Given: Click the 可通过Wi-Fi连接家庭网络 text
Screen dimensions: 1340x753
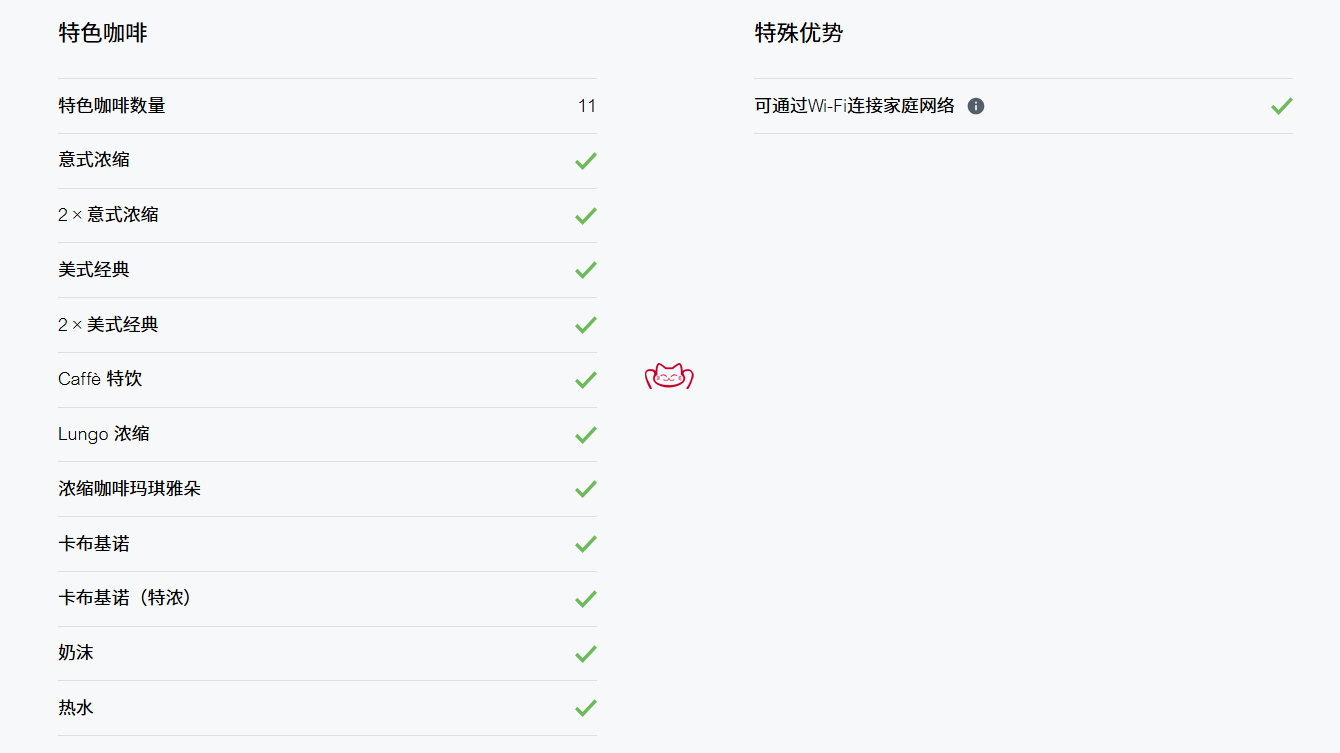Looking at the screenshot, I should 855,106.
